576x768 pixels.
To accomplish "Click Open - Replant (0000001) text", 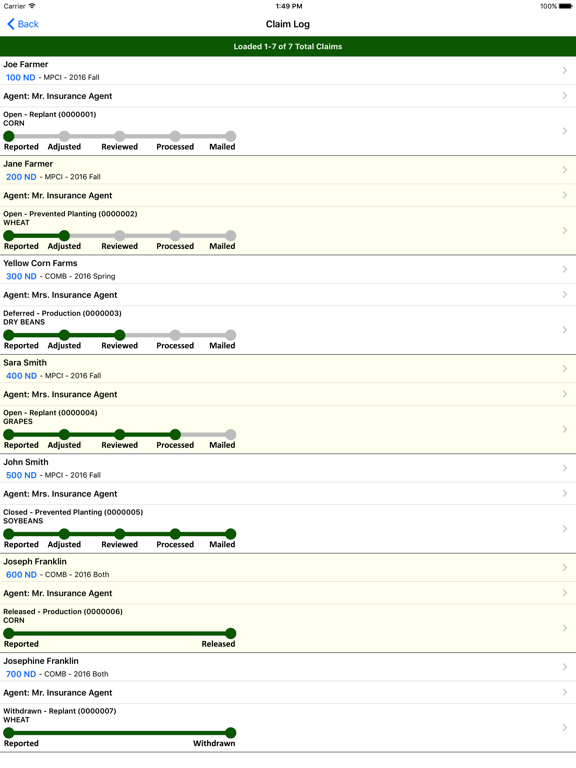I will pyautogui.click(x=49, y=114).
